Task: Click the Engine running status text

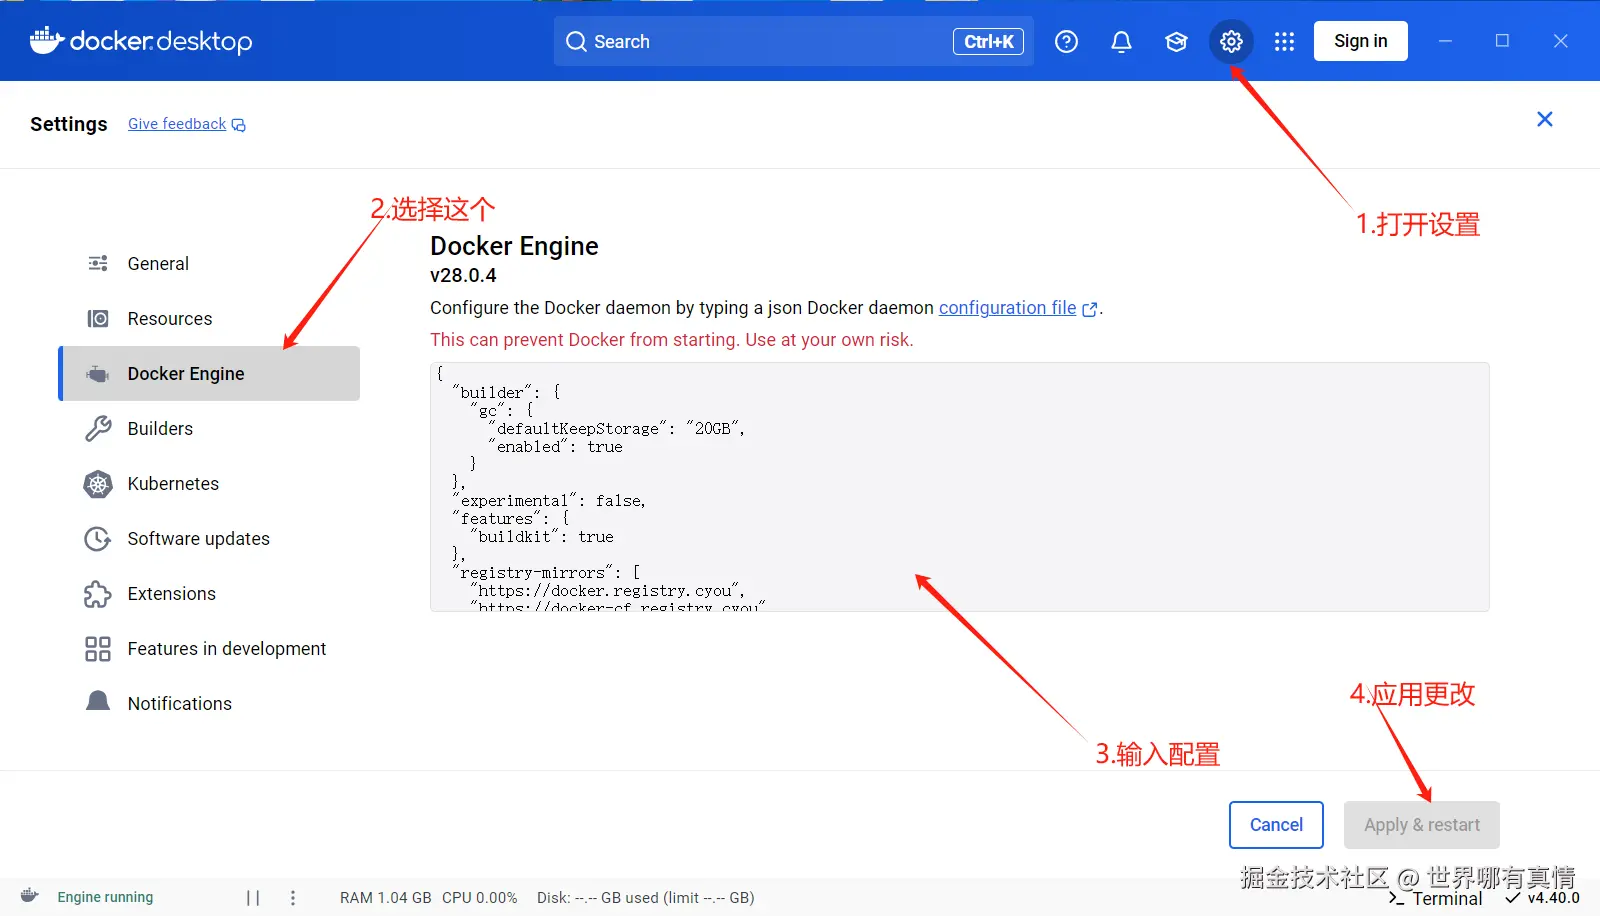Action: click(105, 897)
